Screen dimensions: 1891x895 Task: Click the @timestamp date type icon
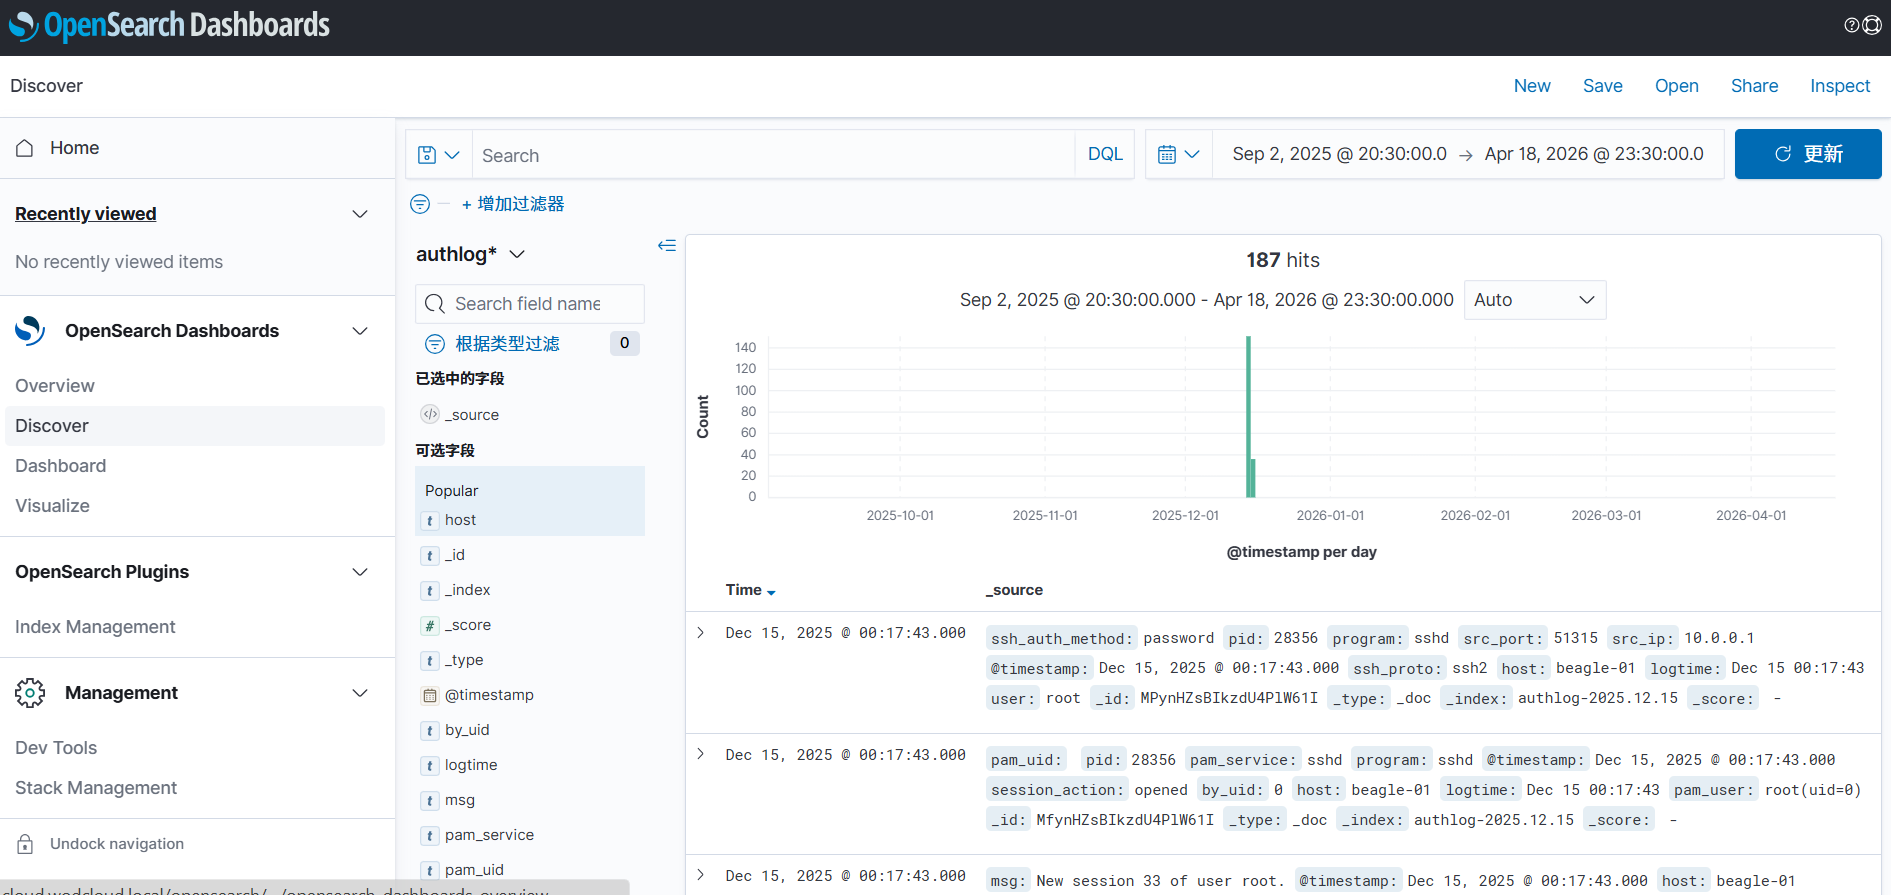coord(430,695)
